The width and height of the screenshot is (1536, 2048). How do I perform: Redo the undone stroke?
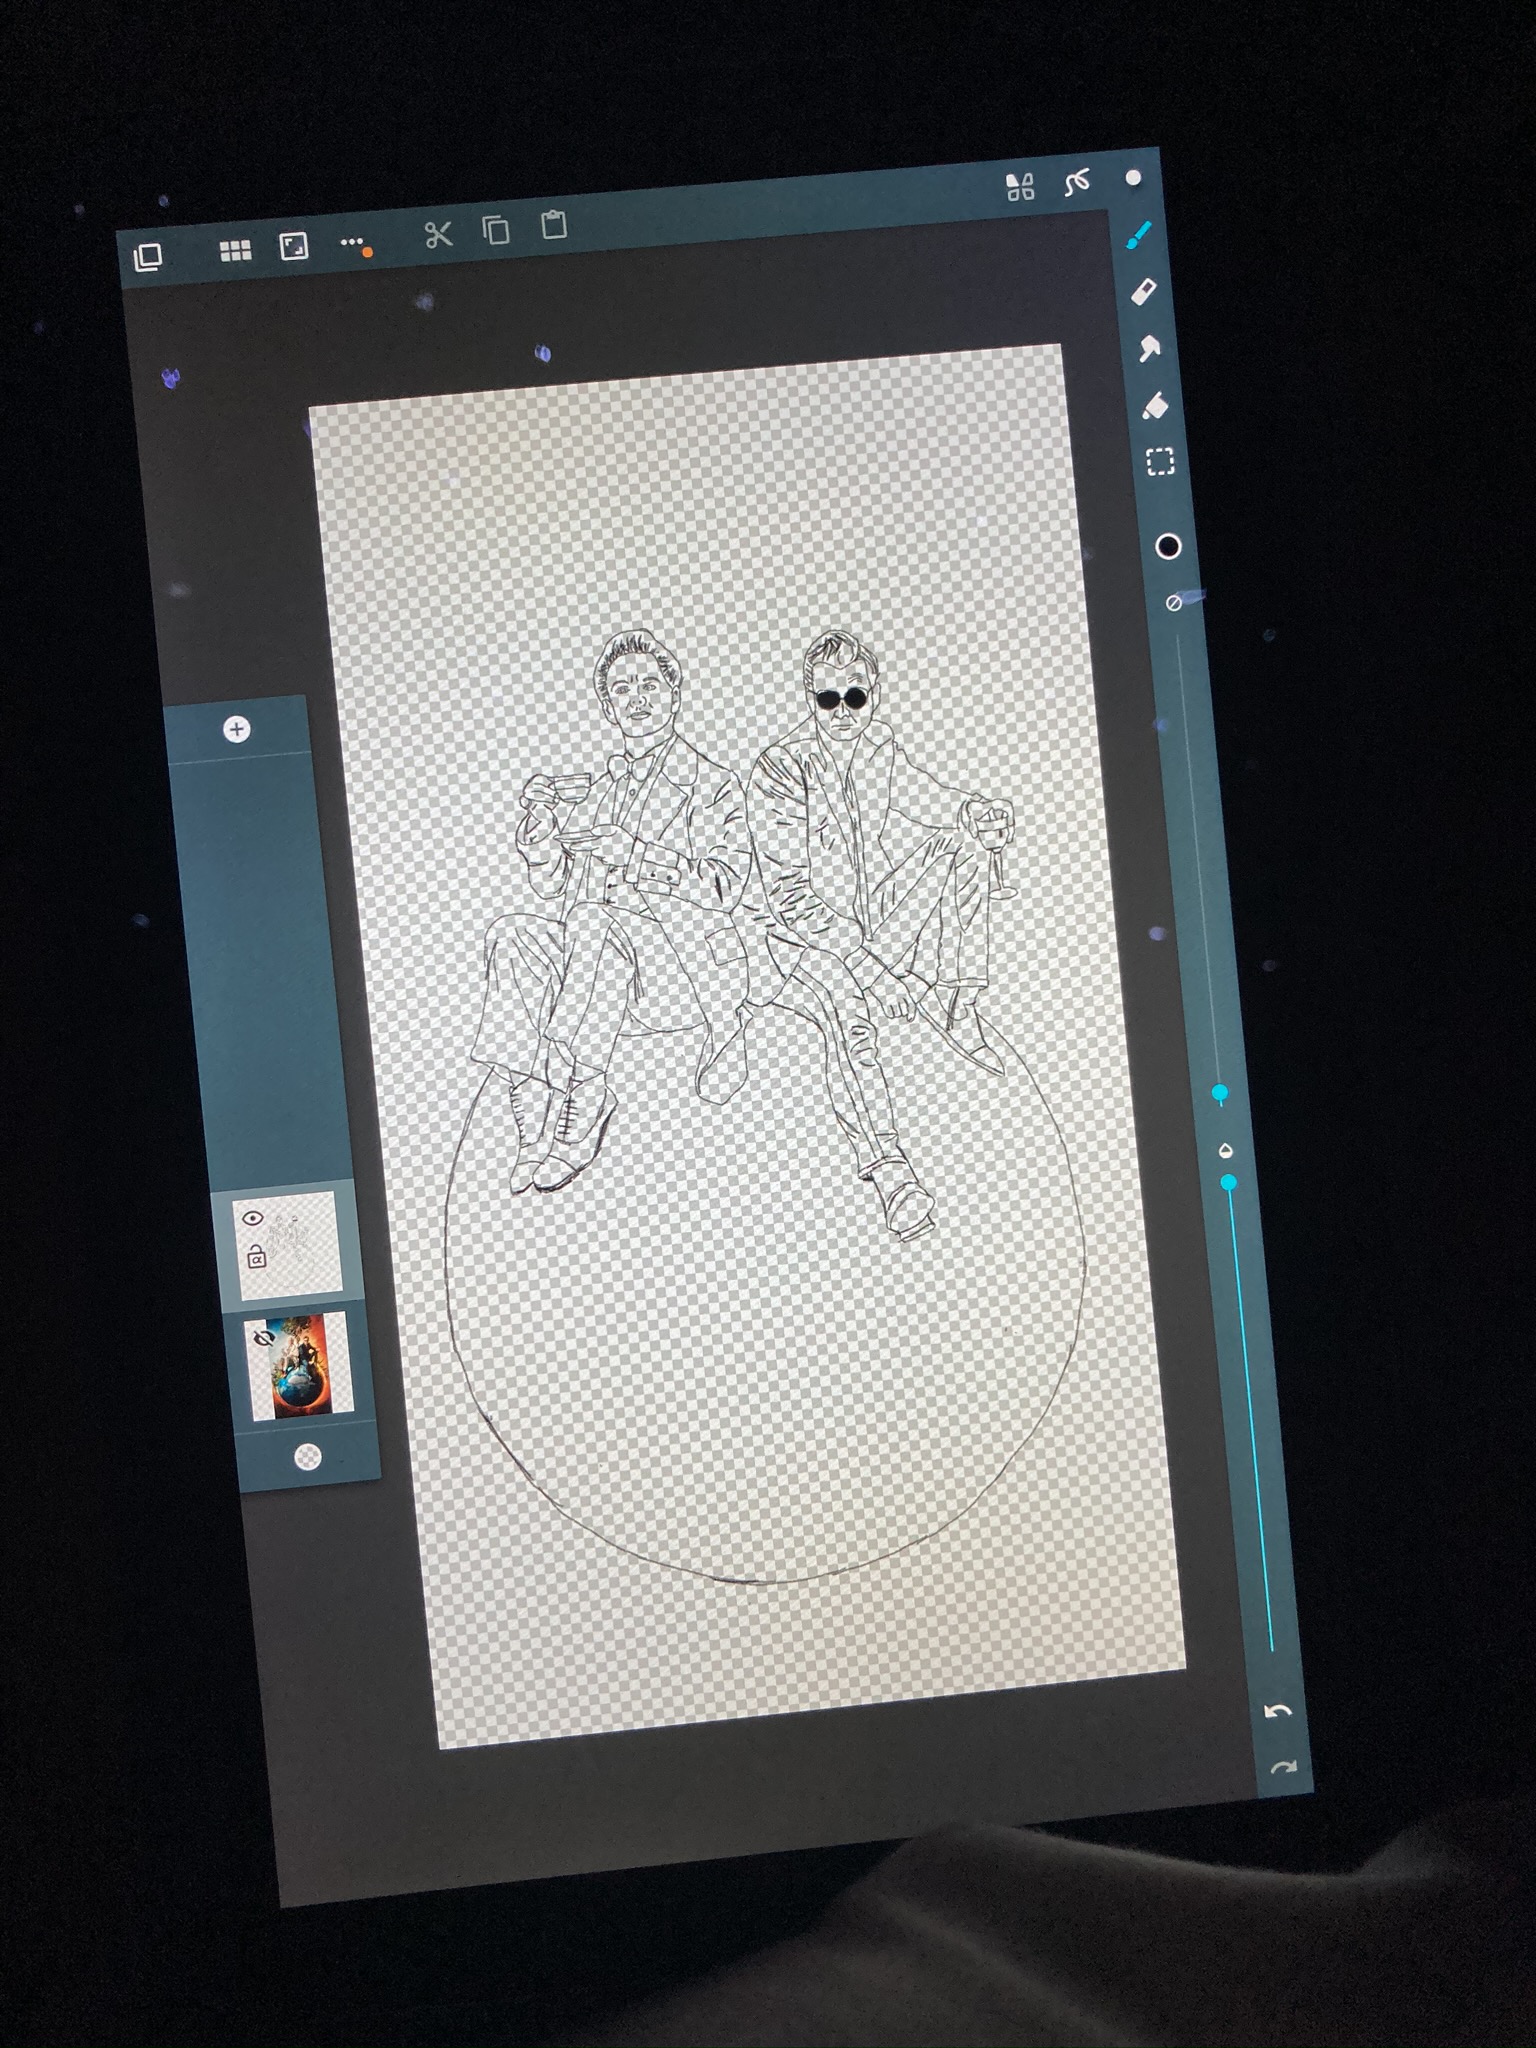point(1283,1768)
